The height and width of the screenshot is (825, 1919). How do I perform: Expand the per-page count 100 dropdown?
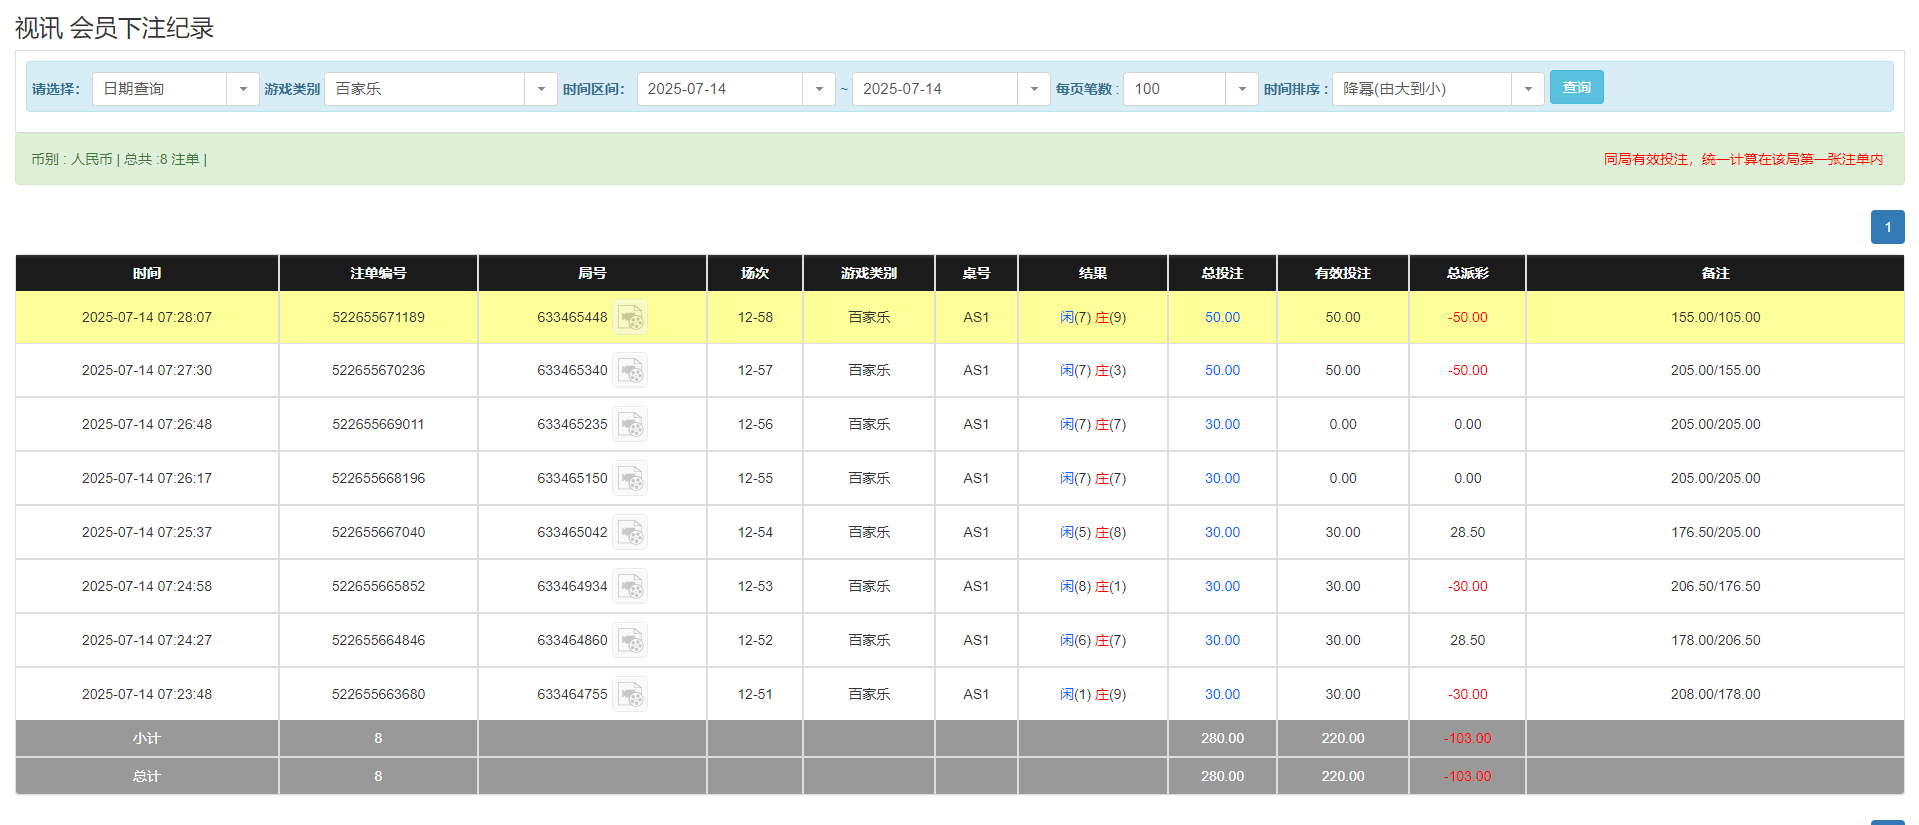1241,89
